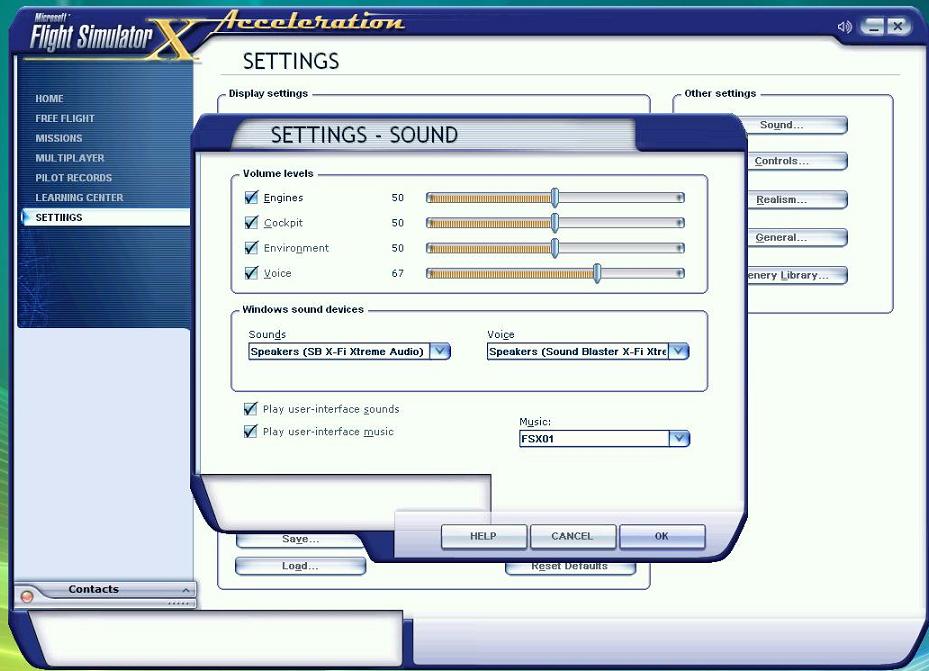Click the Engines volume slider handle
The height and width of the screenshot is (671, 929).
coord(555,198)
